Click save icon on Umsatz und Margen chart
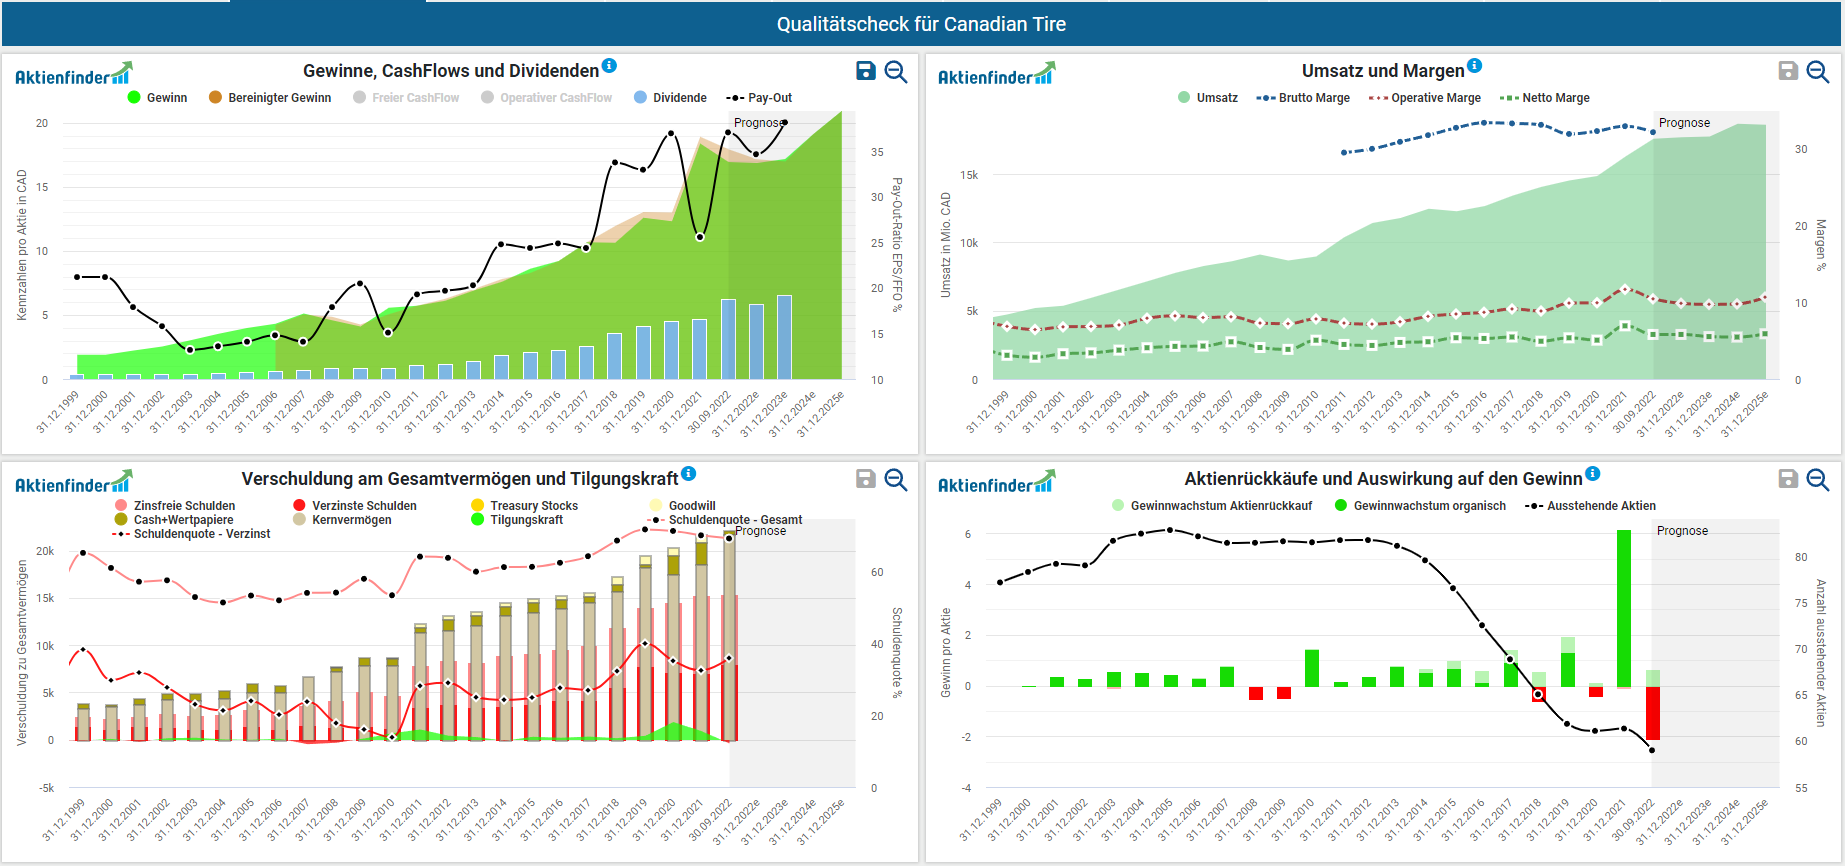1845x866 pixels. pyautogui.click(x=1788, y=71)
